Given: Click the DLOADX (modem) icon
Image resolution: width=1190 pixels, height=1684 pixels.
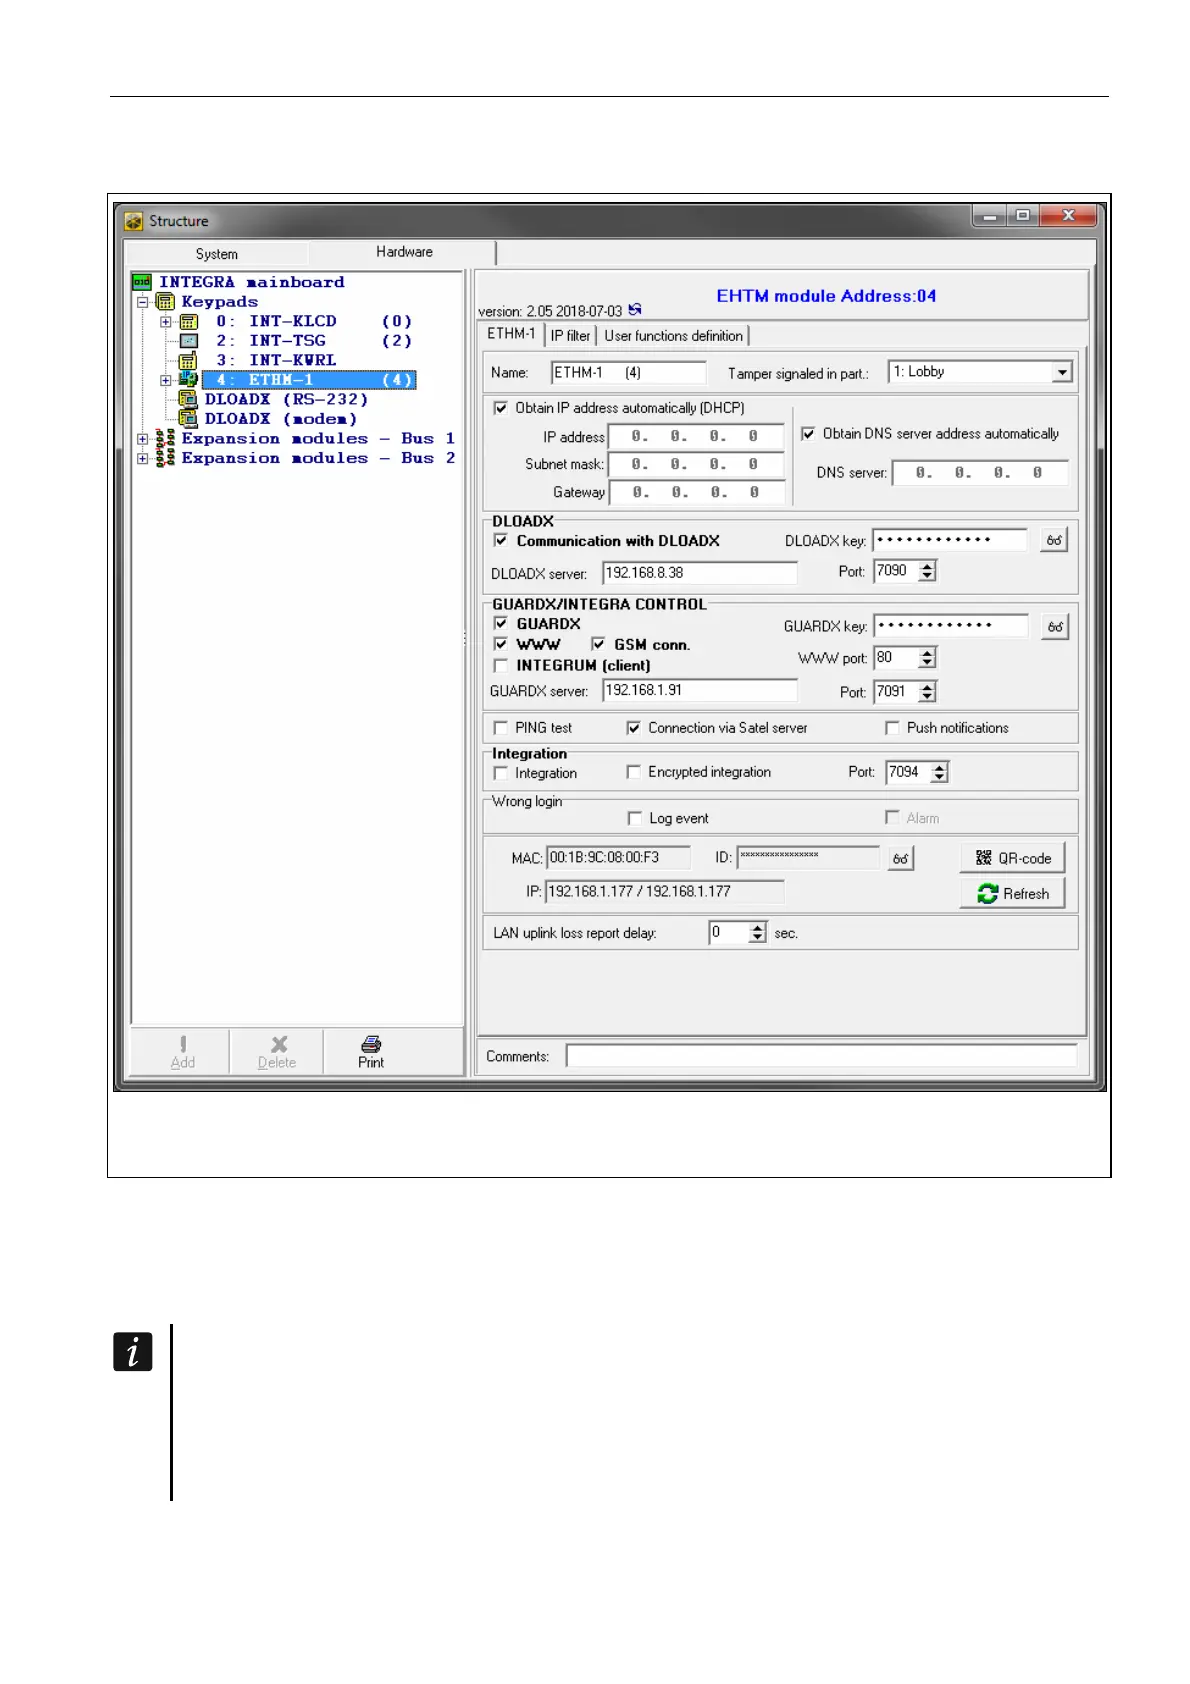Looking at the screenshot, I should 188,418.
